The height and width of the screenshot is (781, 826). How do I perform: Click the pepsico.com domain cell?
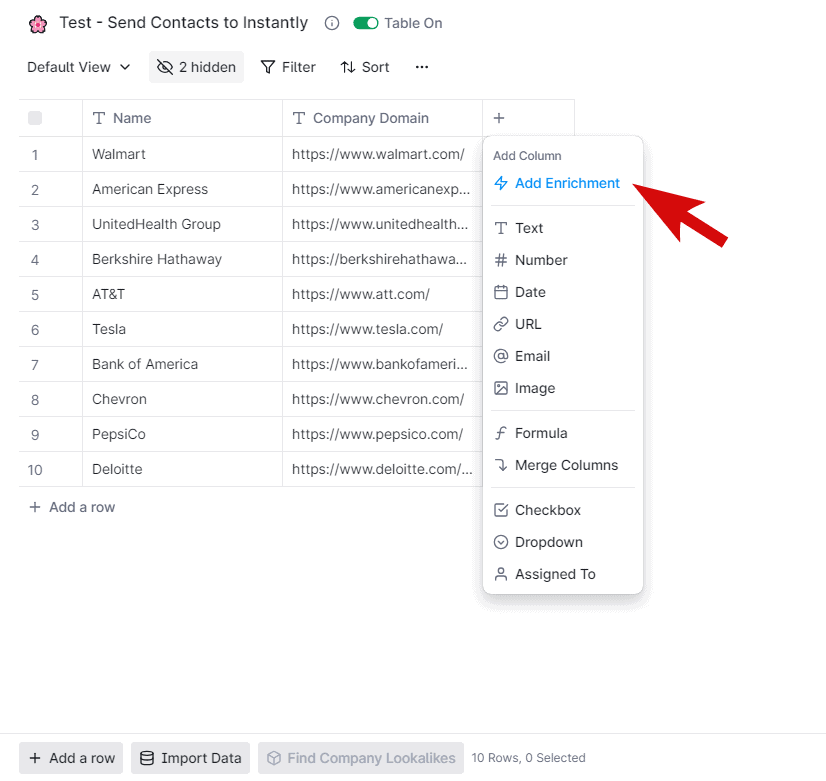point(382,434)
